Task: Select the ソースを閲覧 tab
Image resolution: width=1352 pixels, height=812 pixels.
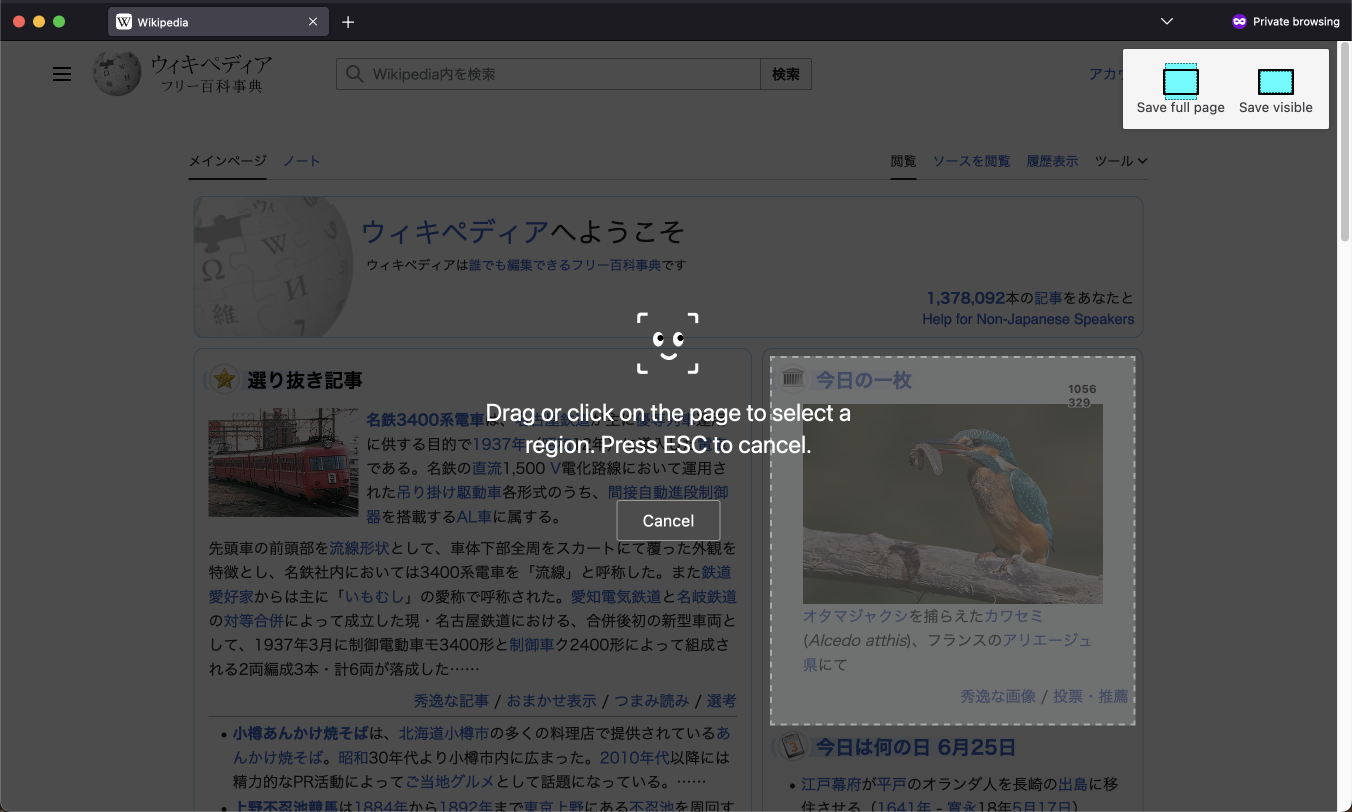Action: [970, 161]
